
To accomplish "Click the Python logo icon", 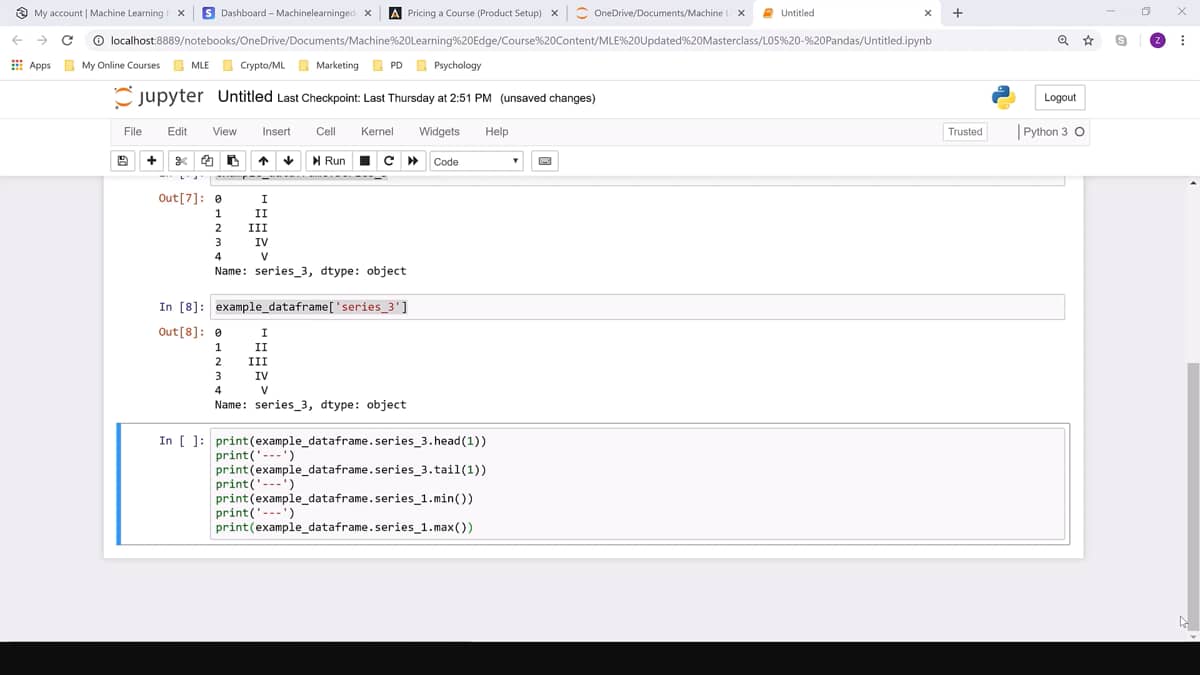I will [1004, 97].
